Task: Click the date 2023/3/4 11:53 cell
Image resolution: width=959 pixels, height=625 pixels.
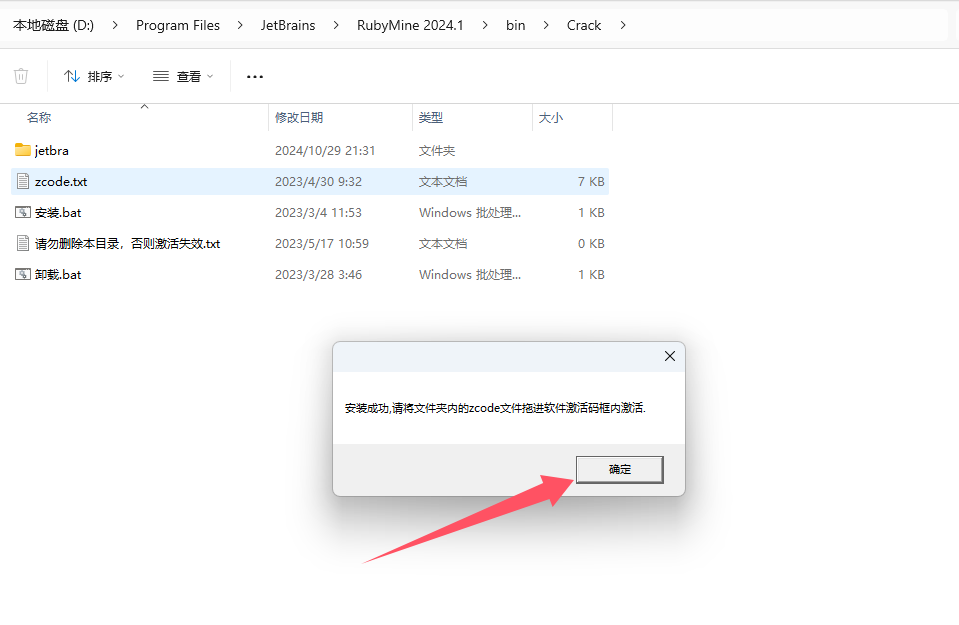Action: point(318,213)
